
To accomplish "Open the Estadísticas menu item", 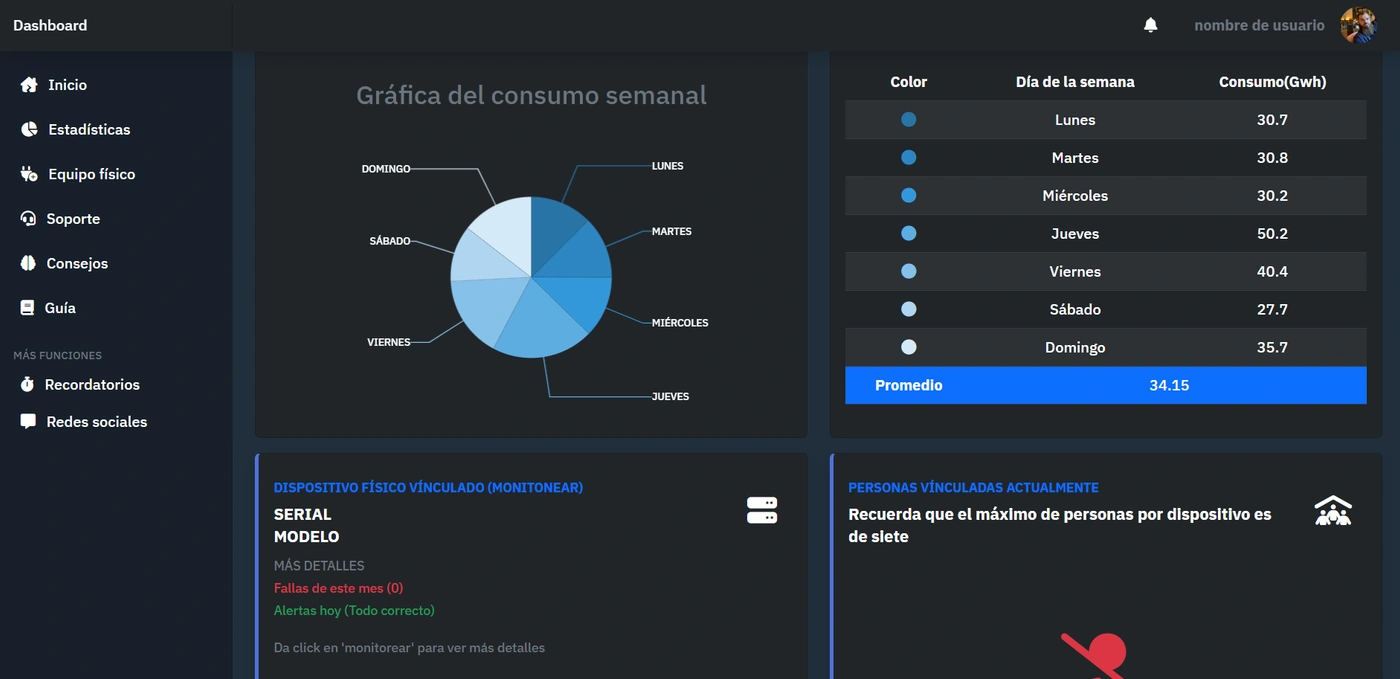I will click(x=89, y=129).
